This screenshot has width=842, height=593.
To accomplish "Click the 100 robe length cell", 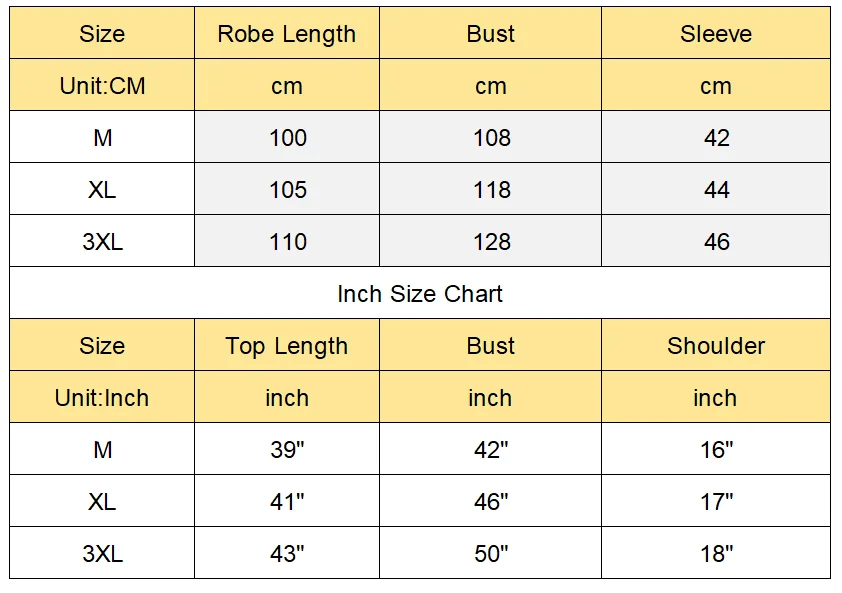I will (x=287, y=138).
